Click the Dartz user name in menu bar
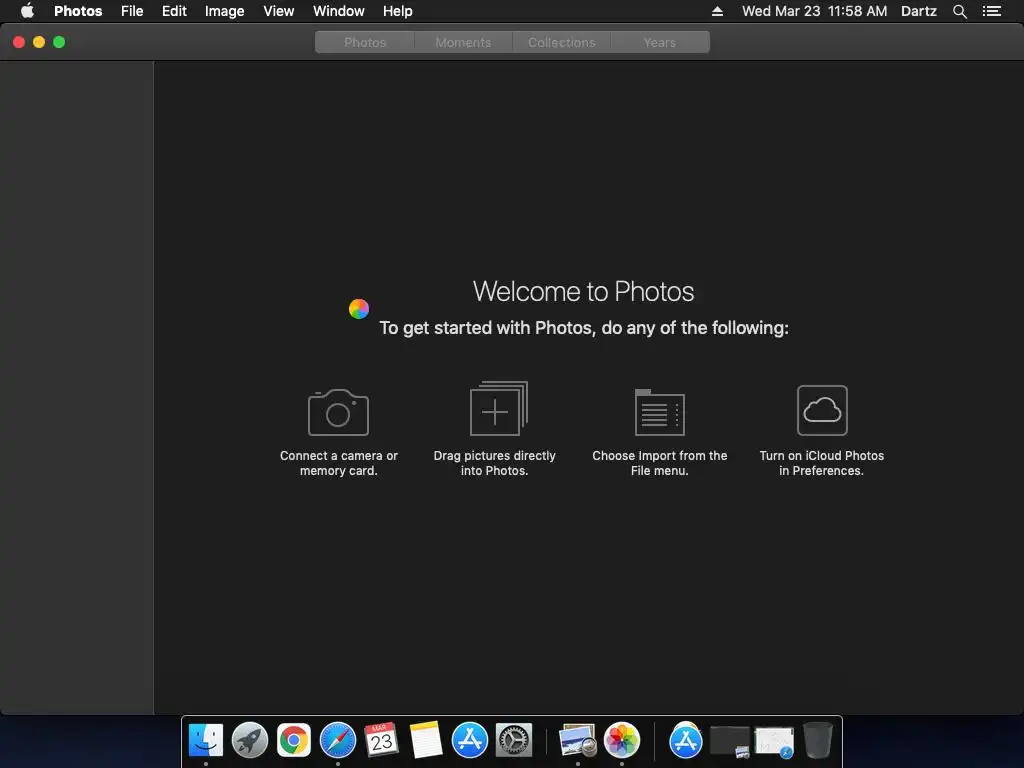Viewport: 1024px width, 768px height. tap(918, 11)
